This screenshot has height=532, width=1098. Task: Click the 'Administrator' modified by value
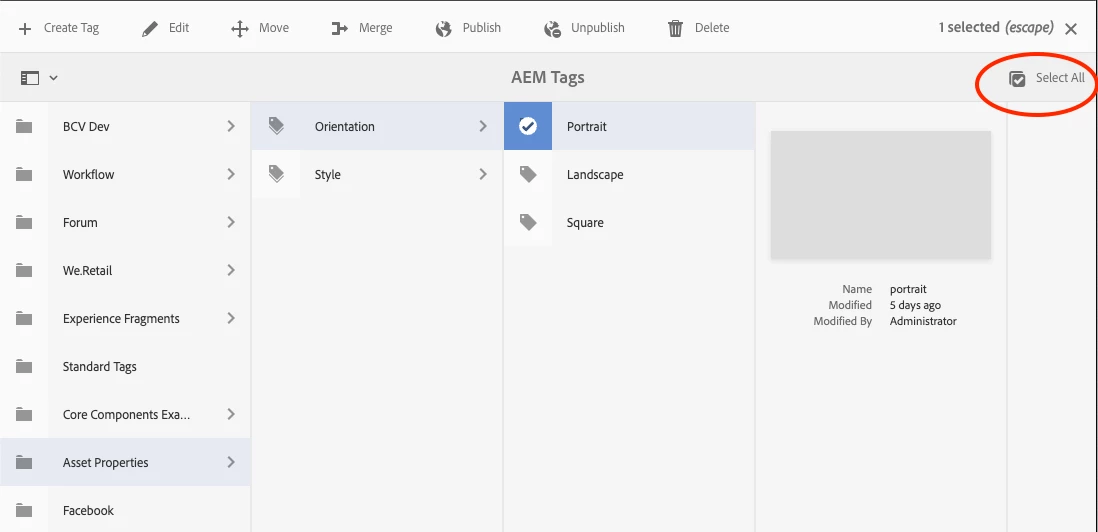tap(923, 321)
